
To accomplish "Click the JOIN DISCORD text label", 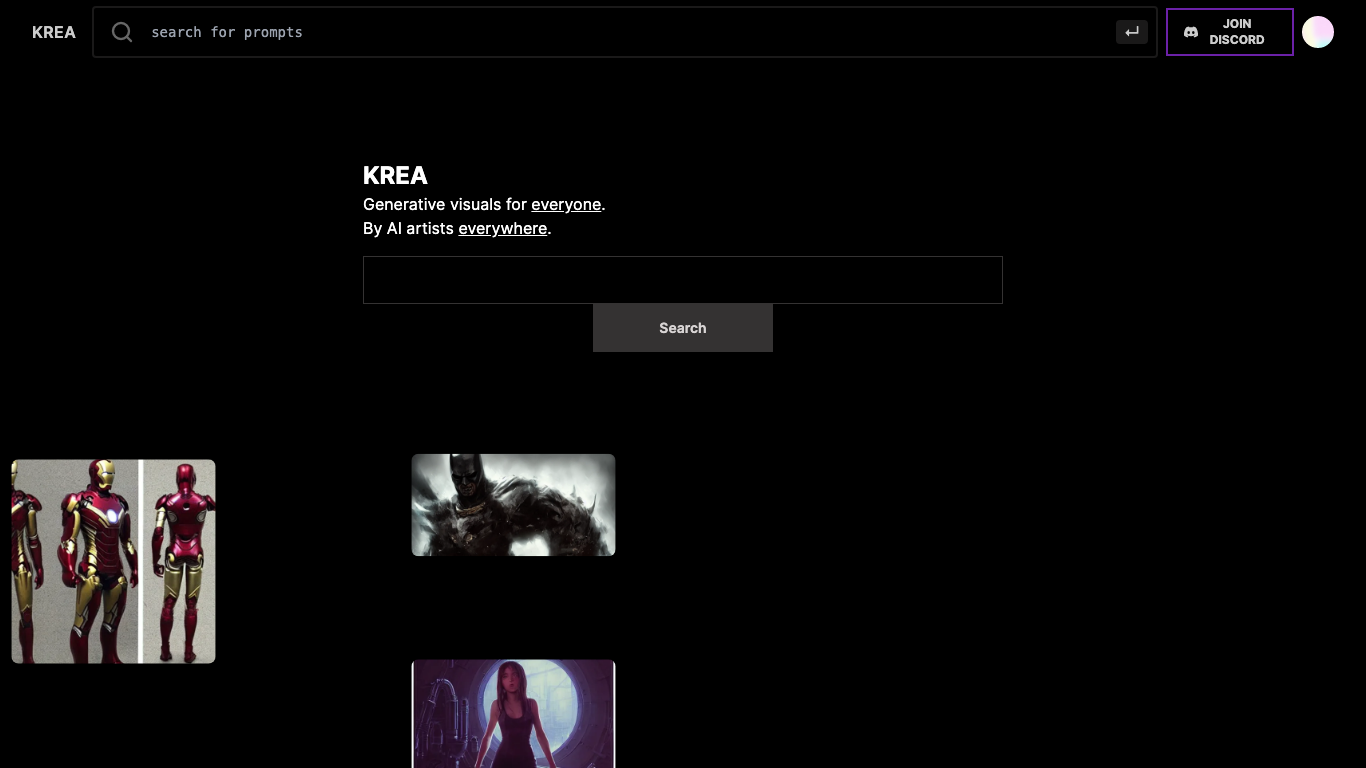I will coord(1238,31).
